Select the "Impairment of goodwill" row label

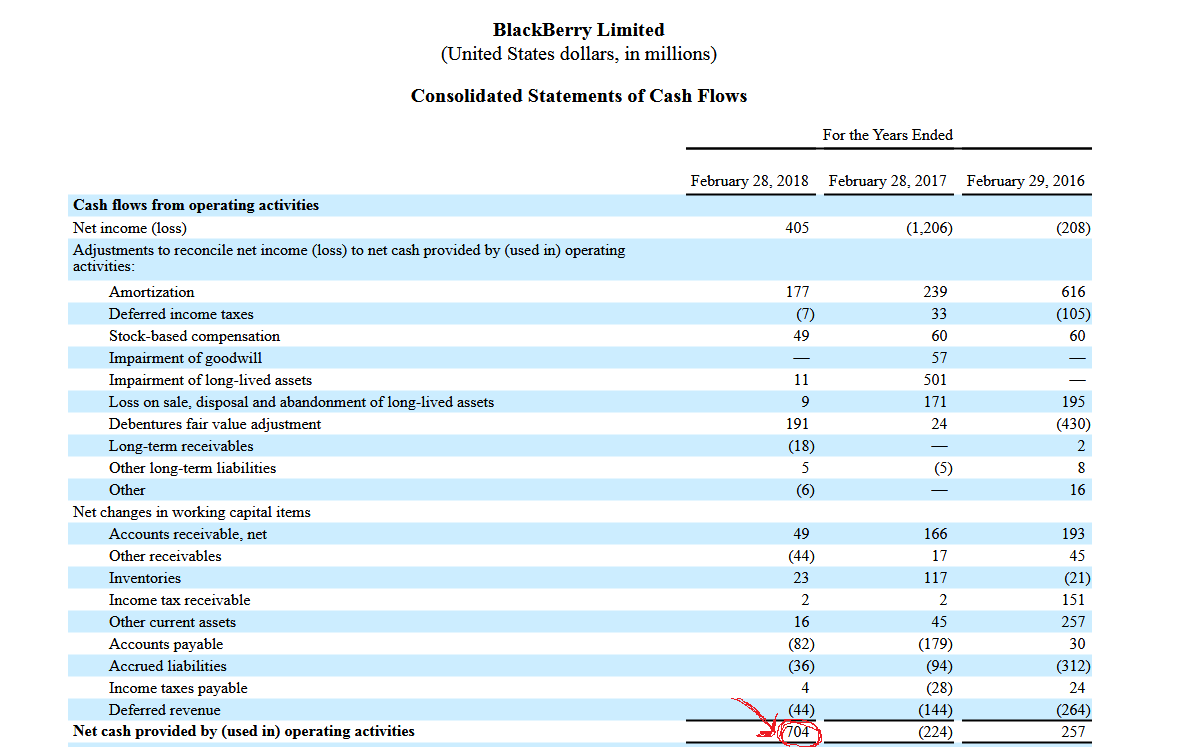click(186, 358)
